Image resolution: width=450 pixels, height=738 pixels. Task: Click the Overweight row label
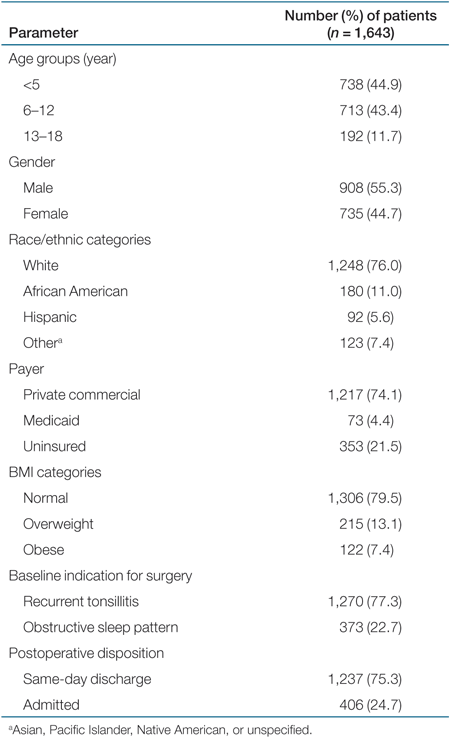[x=58, y=524]
